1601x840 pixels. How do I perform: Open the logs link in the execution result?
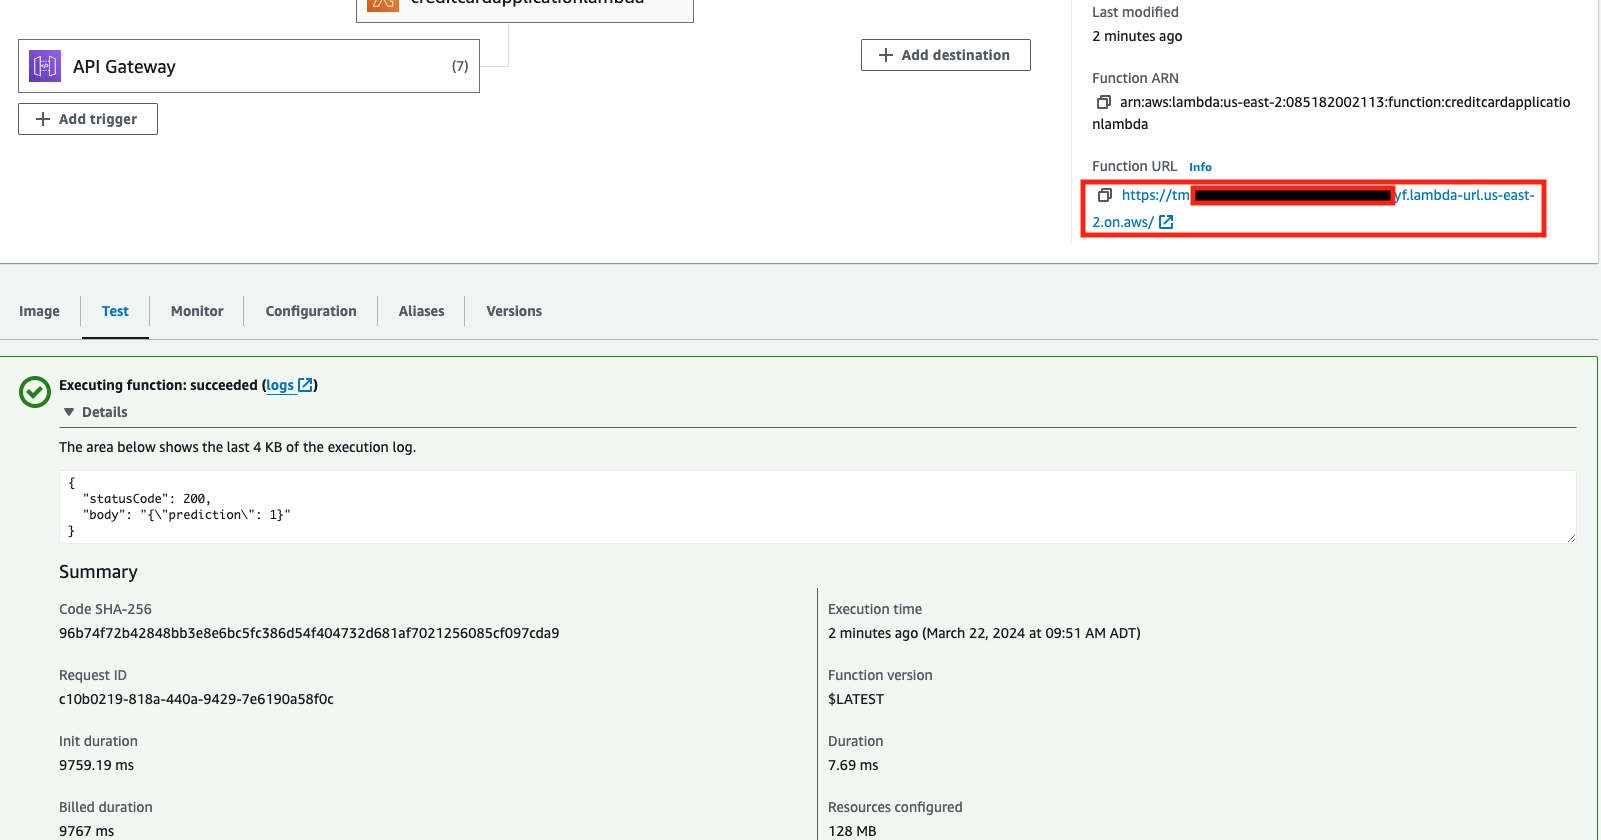click(280, 385)
